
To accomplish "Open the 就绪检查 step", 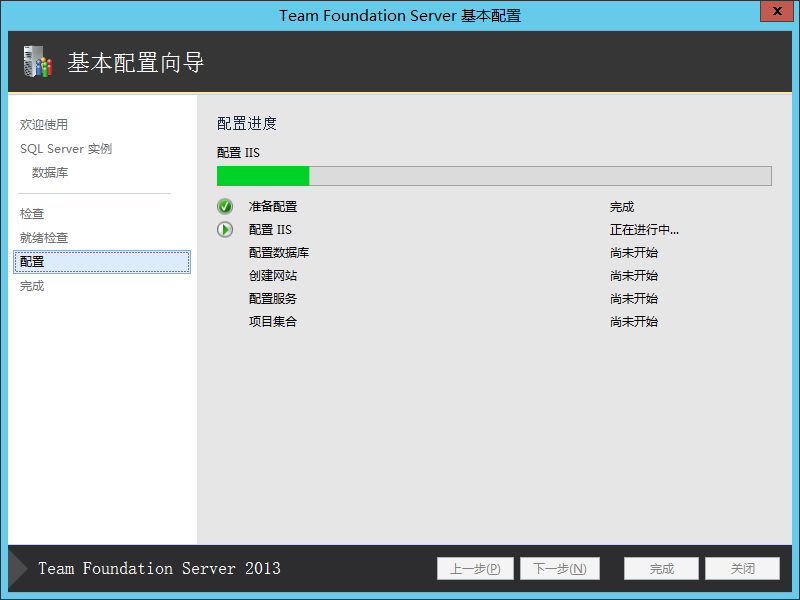I will coord(44,237).
